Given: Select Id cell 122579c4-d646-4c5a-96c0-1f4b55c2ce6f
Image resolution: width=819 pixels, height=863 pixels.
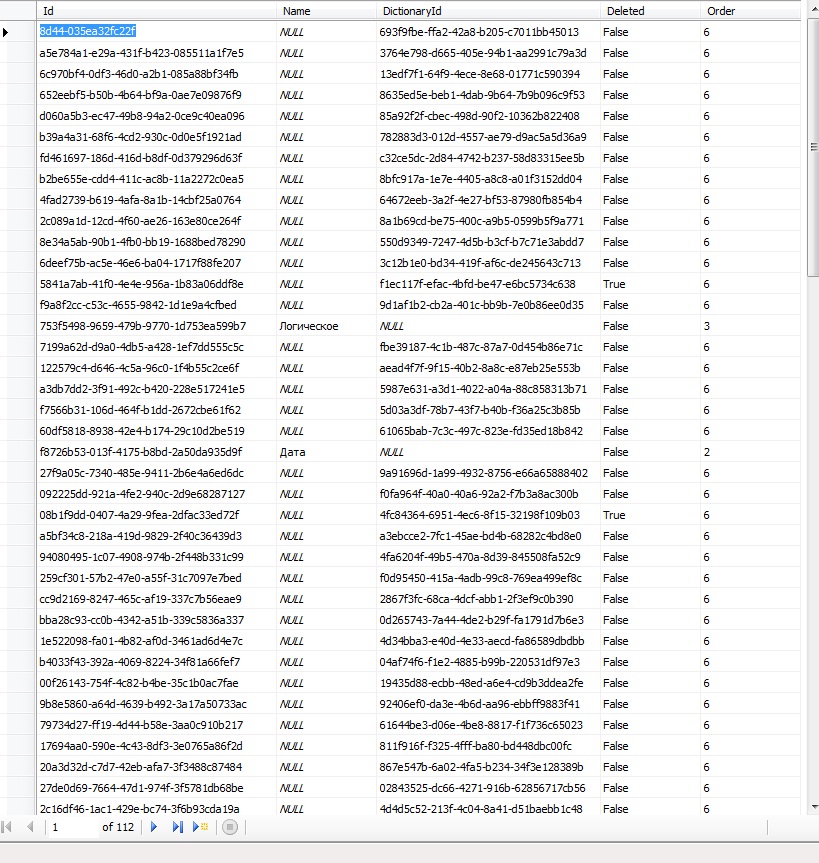Looking at the screenshot, I should pos(156,368).
